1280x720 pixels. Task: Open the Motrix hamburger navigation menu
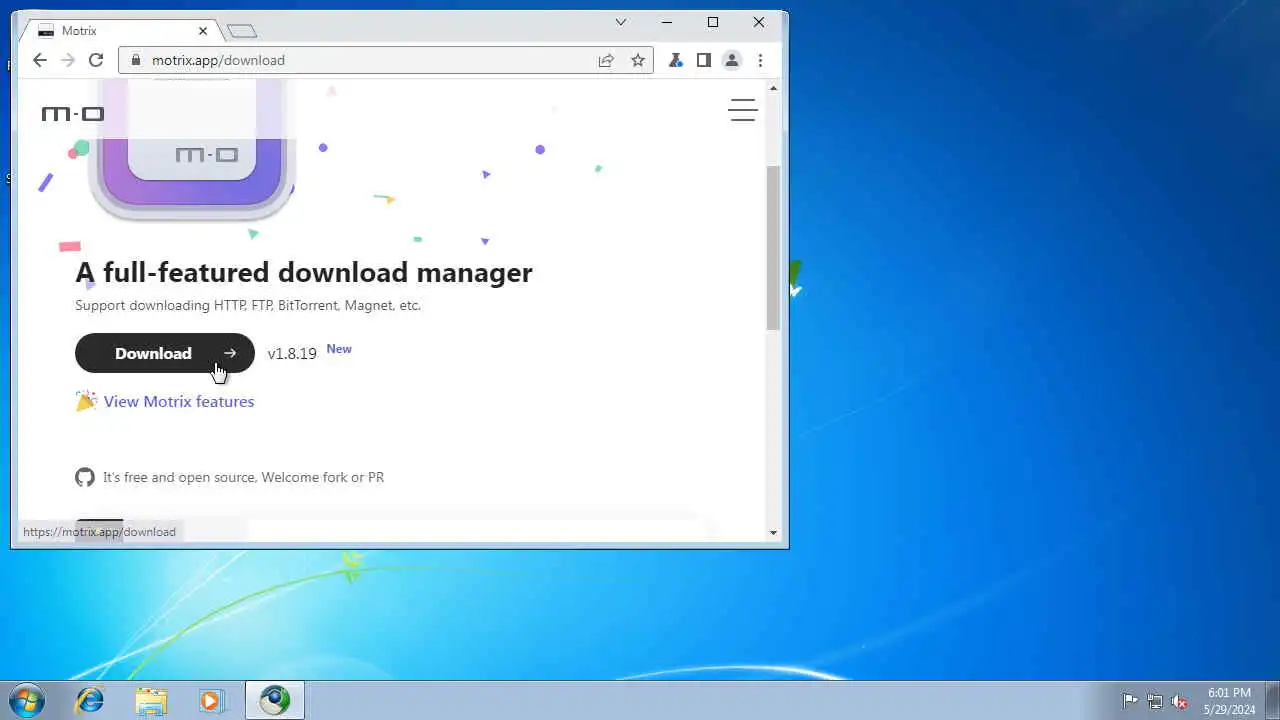pyautogui.click(x=743, y=110)
